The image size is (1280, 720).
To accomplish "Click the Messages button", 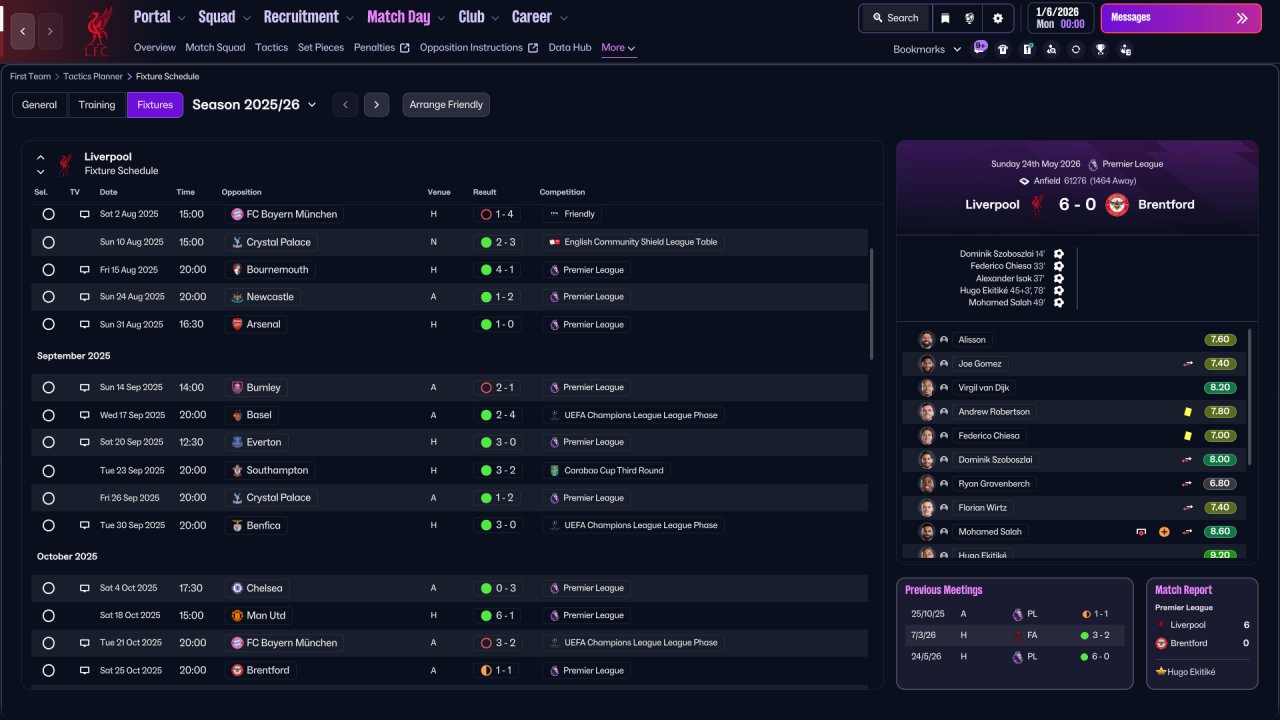I will (x=1179, y=18).
